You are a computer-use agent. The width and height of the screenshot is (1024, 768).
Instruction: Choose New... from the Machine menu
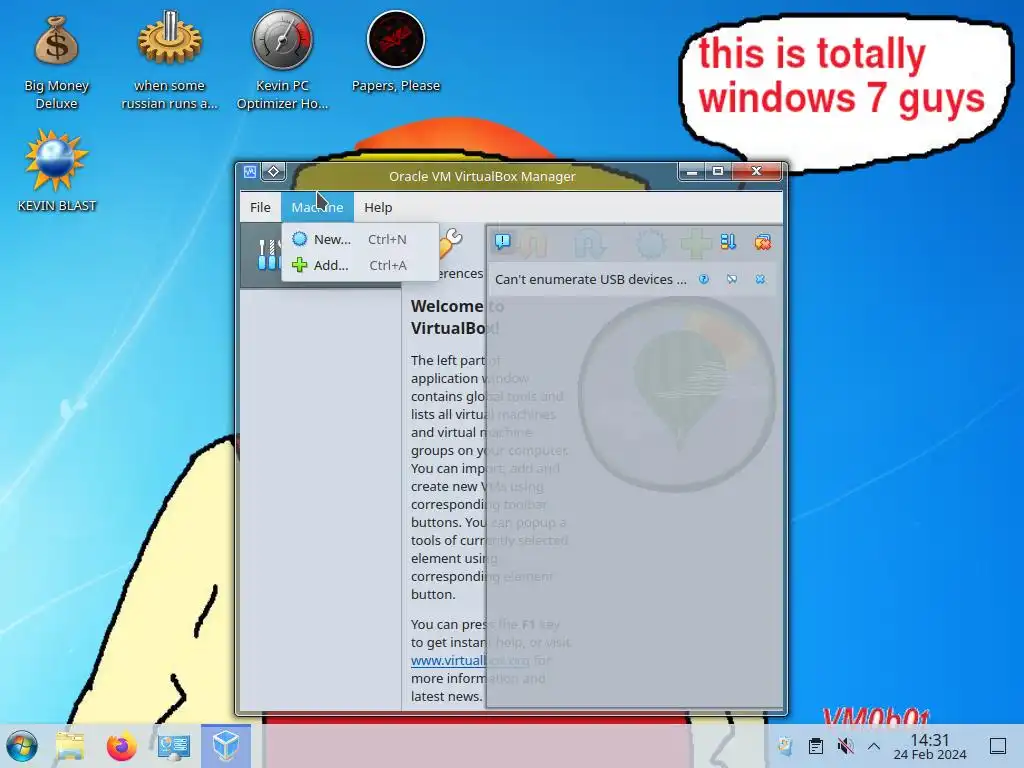pos(360,239)
